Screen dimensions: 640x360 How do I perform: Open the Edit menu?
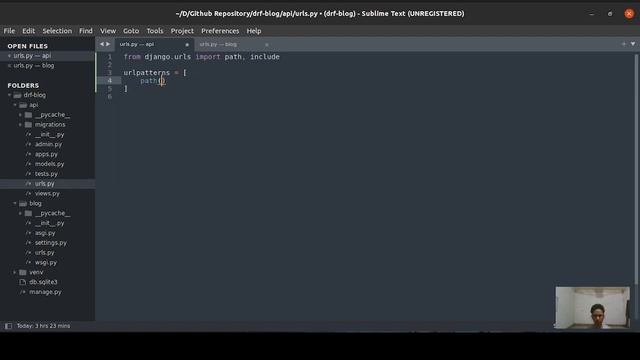click(28, 31)
